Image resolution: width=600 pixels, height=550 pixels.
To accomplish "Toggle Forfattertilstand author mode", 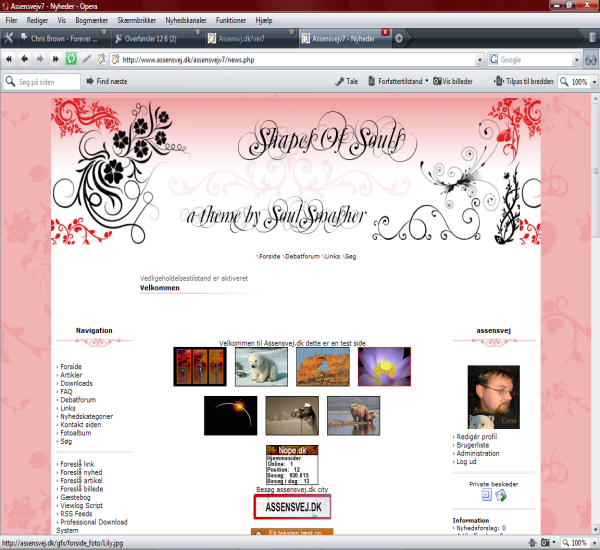I will pyautogui.click(x=396, y=81).
